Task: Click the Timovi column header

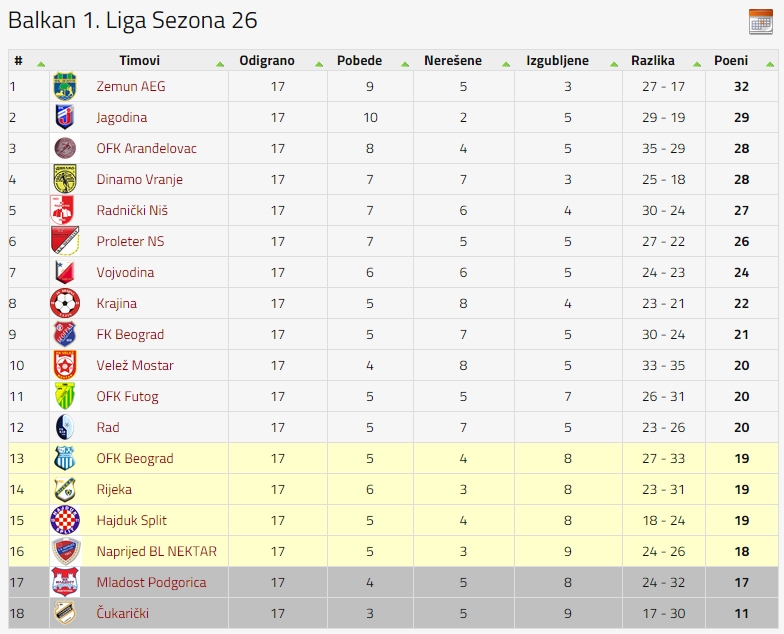Action: pyautogui.click(x=140, y=60)
